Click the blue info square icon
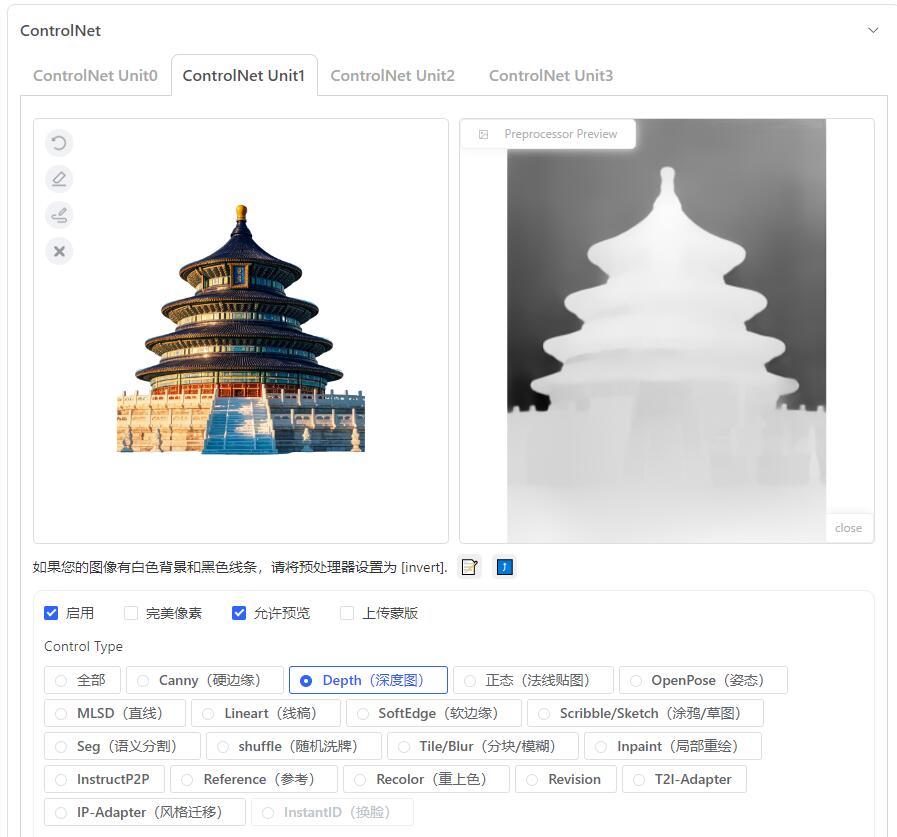The height and width of the screenshot is (837, 897). click(505, 567)
